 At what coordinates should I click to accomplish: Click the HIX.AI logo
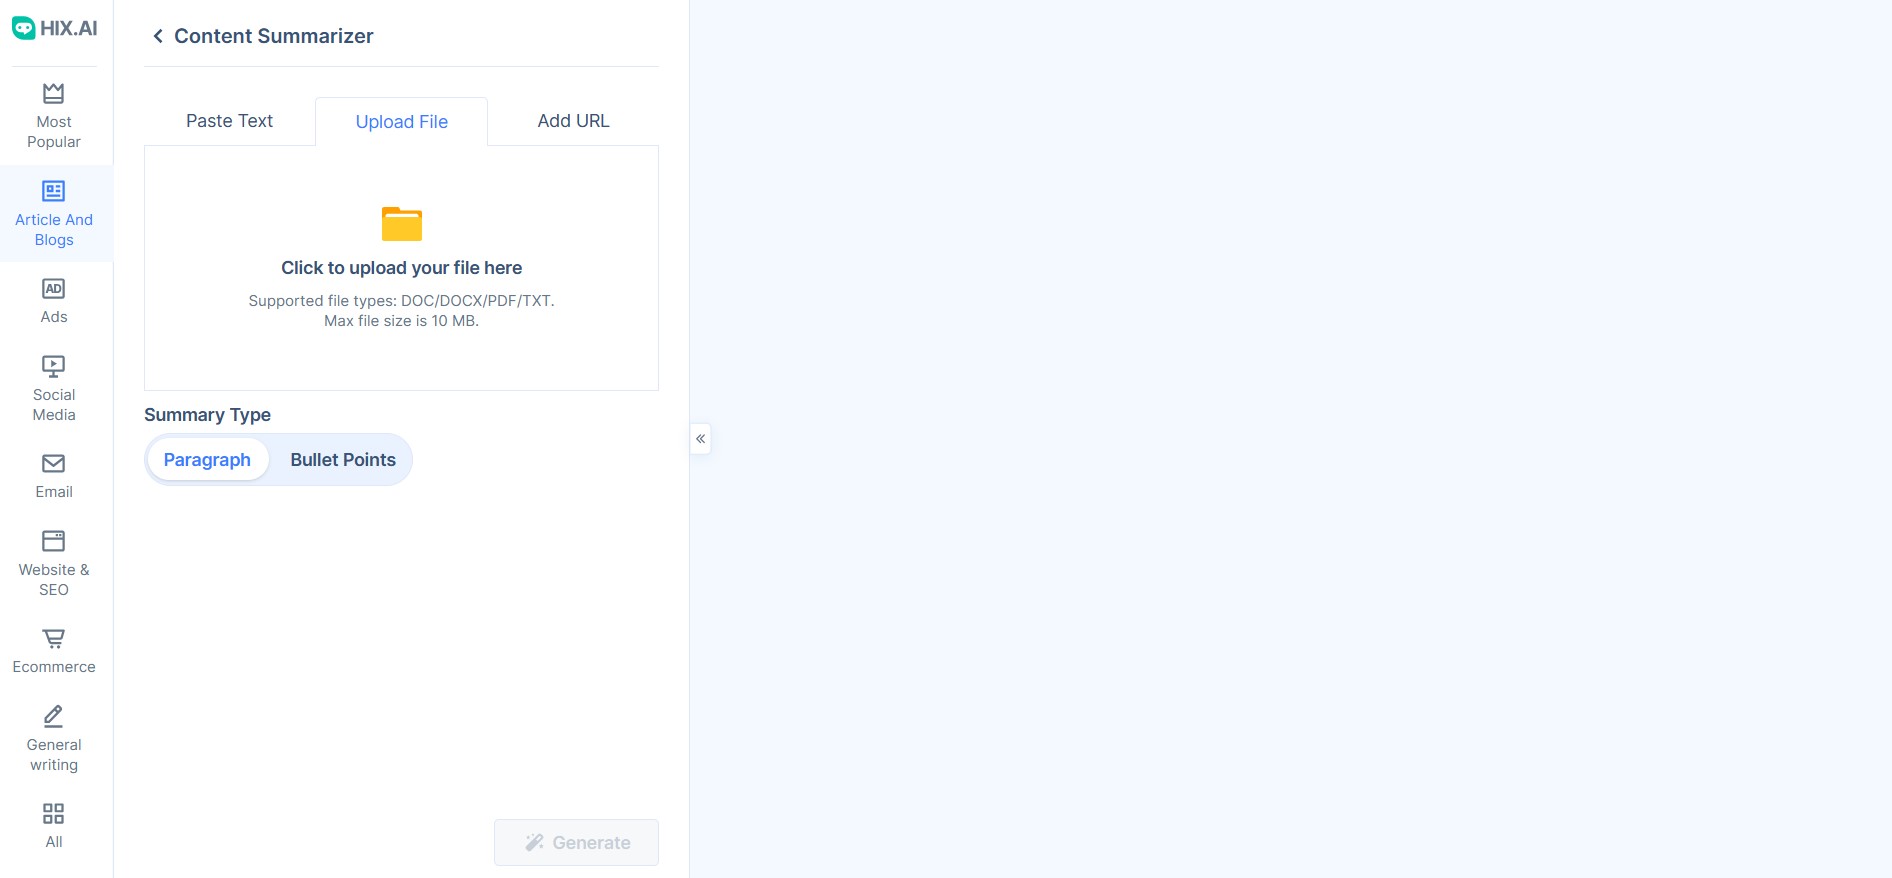[54, 28]
